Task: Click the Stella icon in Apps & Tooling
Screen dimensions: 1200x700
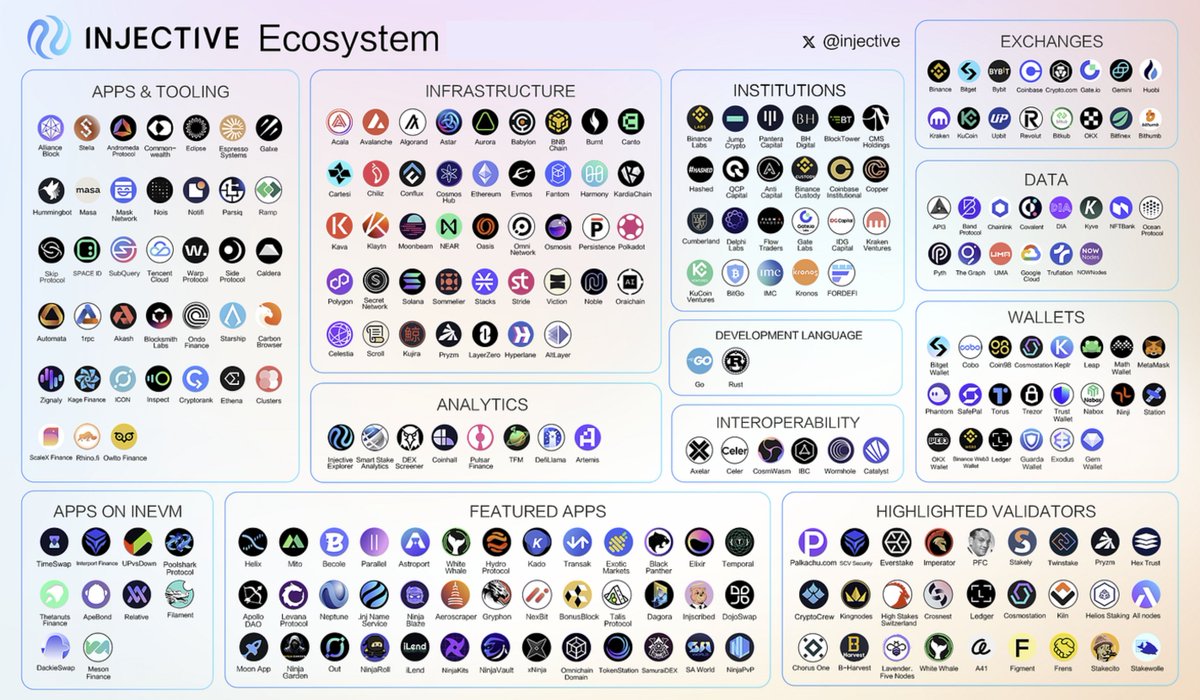Action: (x=87, y=127)
